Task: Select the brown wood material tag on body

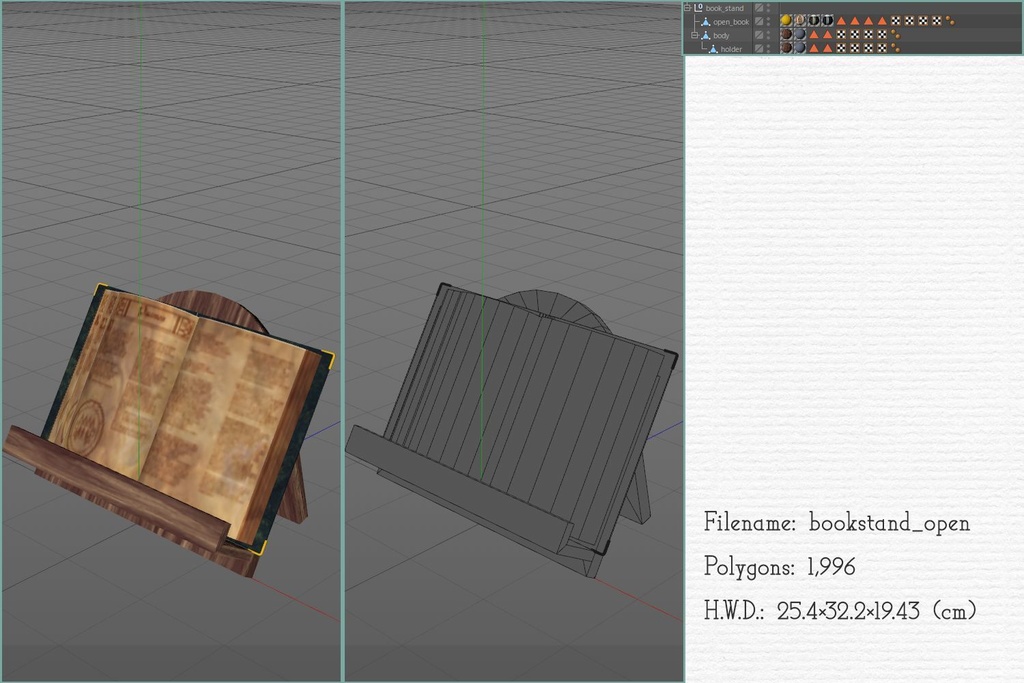Action: 786,35
